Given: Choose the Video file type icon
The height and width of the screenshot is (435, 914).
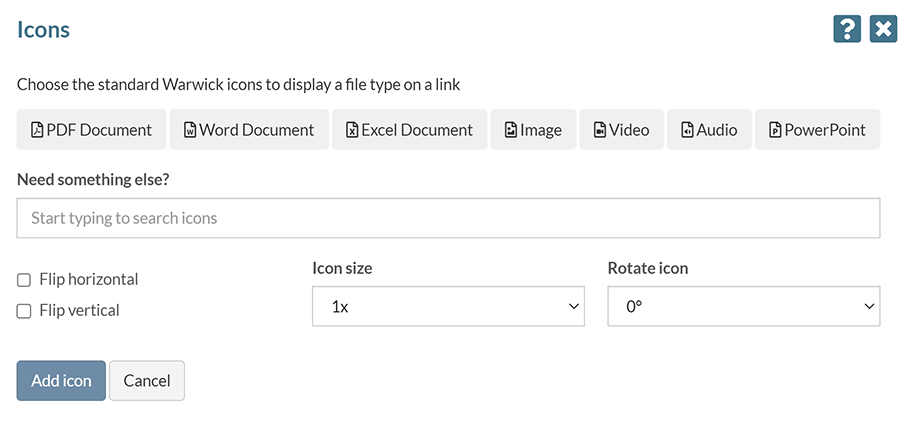Looking at the screenshot, I should 621,130.
